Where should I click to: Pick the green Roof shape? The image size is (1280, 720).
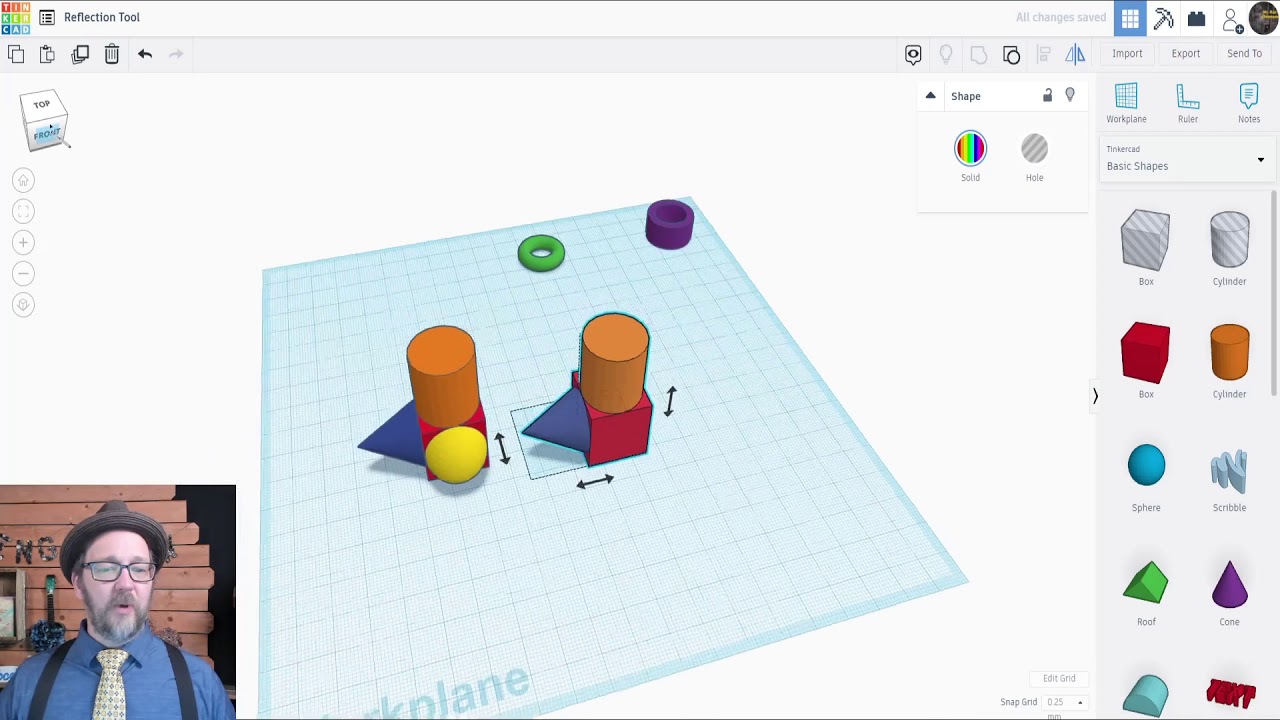click(1145, 583)
